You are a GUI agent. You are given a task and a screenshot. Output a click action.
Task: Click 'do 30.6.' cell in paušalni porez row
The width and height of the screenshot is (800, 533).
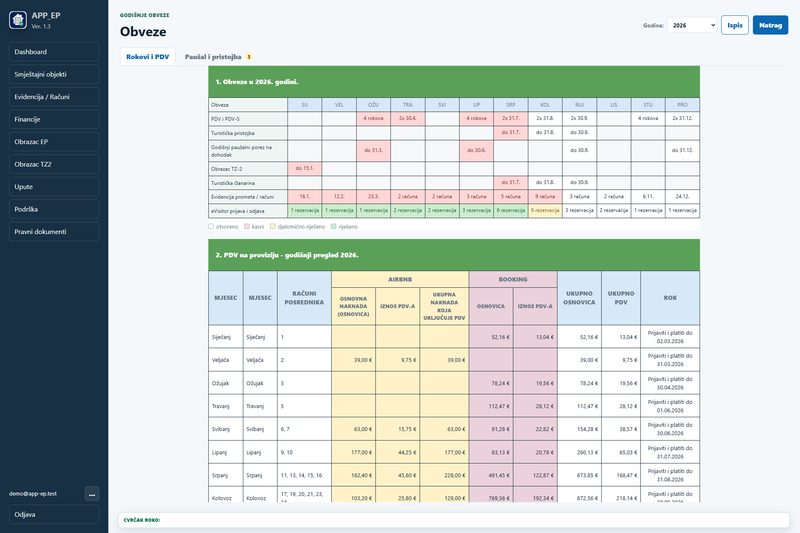pyautogui.click(x=477, y=150)
